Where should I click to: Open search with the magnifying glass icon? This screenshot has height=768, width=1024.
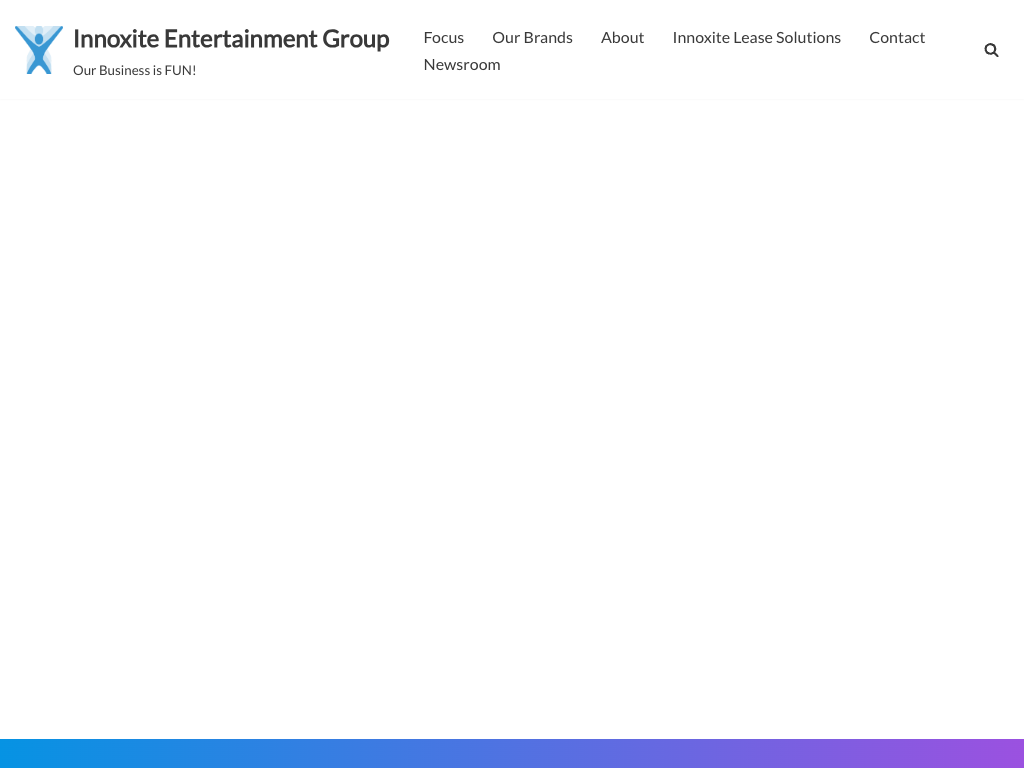pos(991,50)
